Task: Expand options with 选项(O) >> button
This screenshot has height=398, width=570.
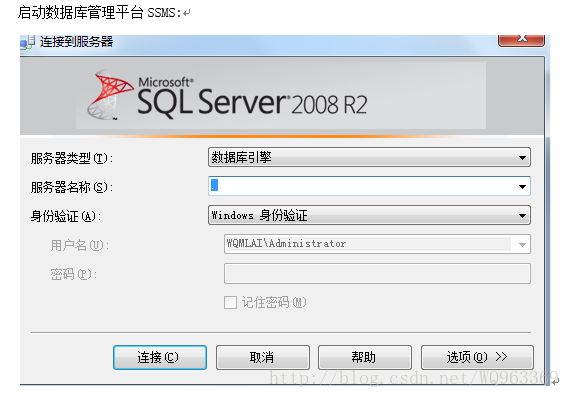Action: (x=477, y=357)
